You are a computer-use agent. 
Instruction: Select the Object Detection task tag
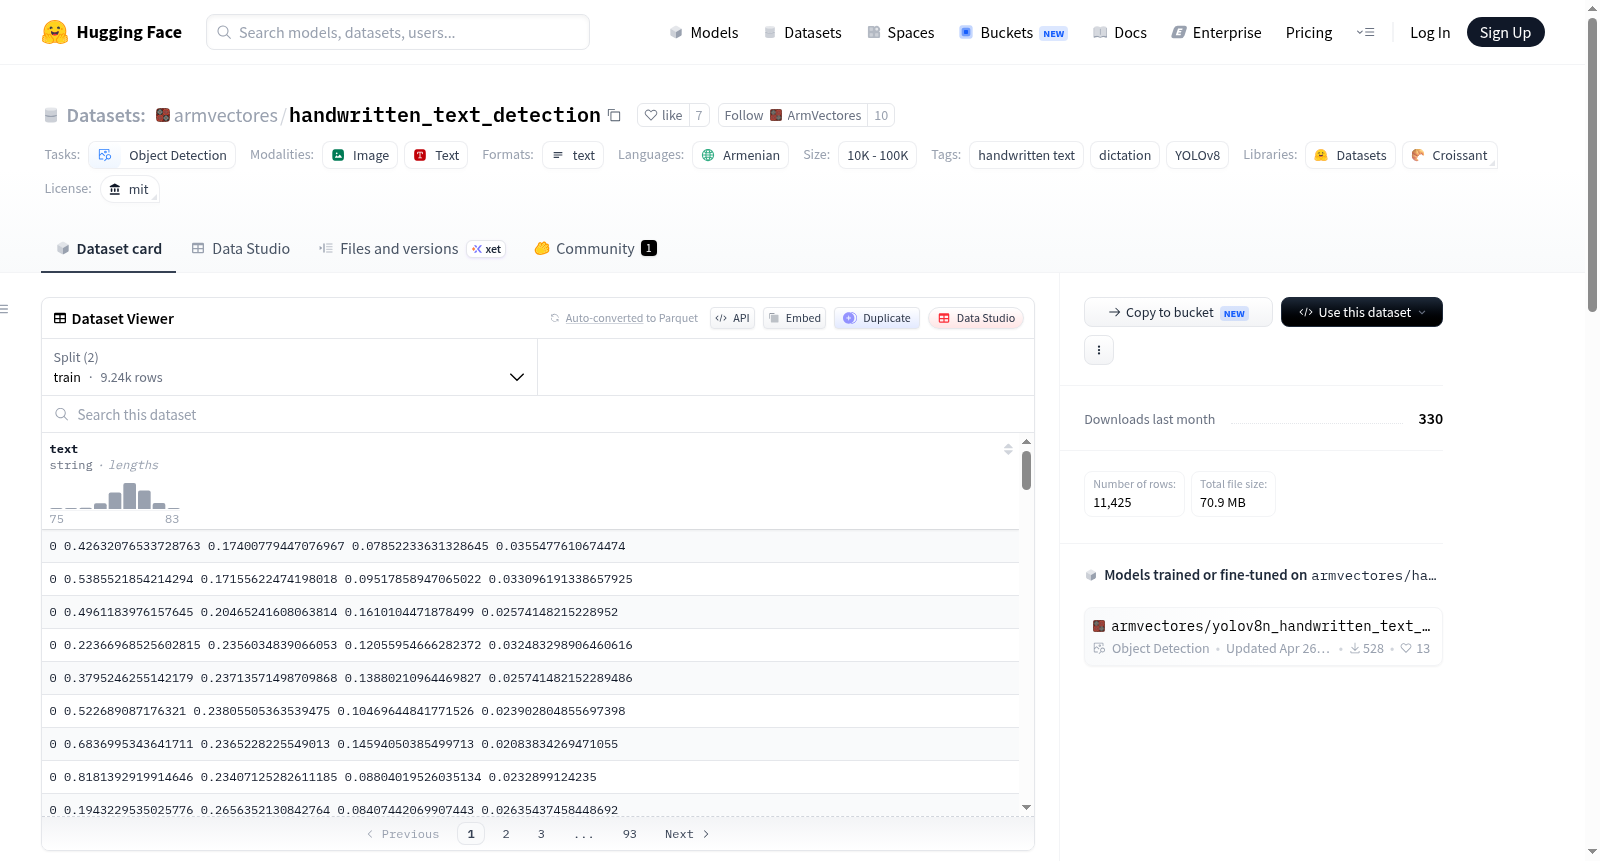click(x=162, y=155)
